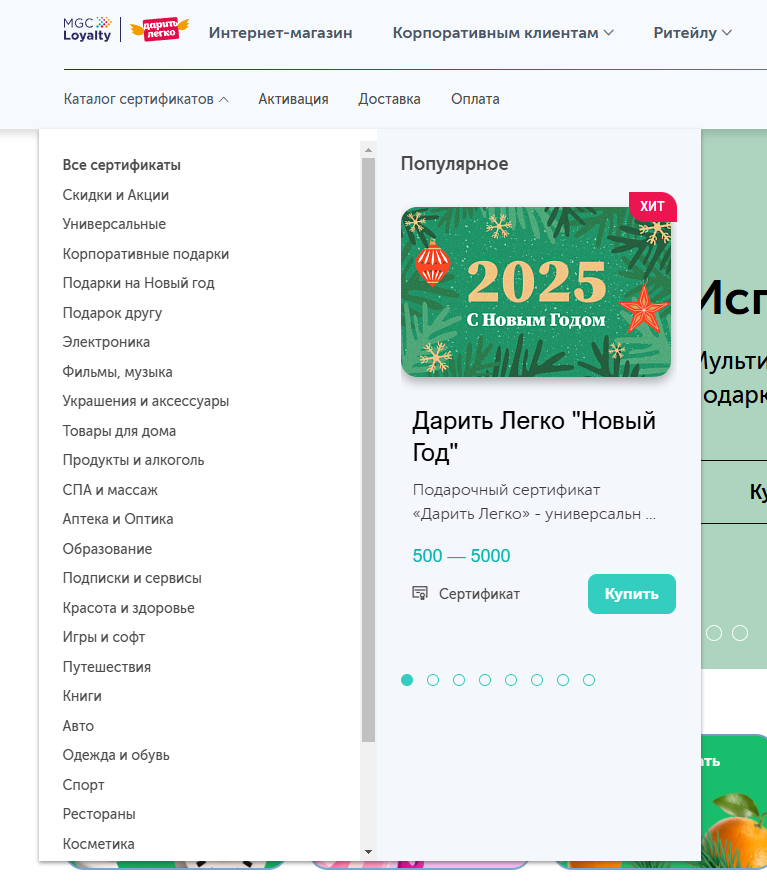
Task: Click the 500 — 5000 price range
Action: click(x=461, y=556)
